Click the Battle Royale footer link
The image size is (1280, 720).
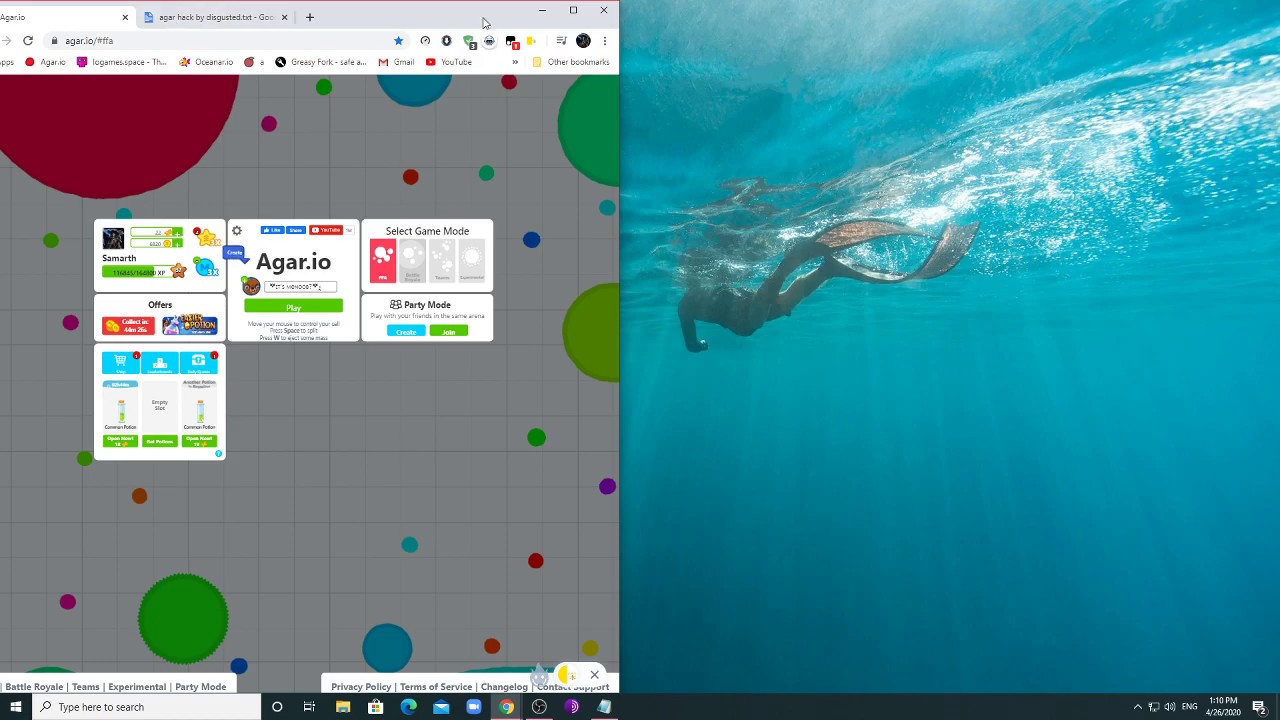(x=34, y=687)
